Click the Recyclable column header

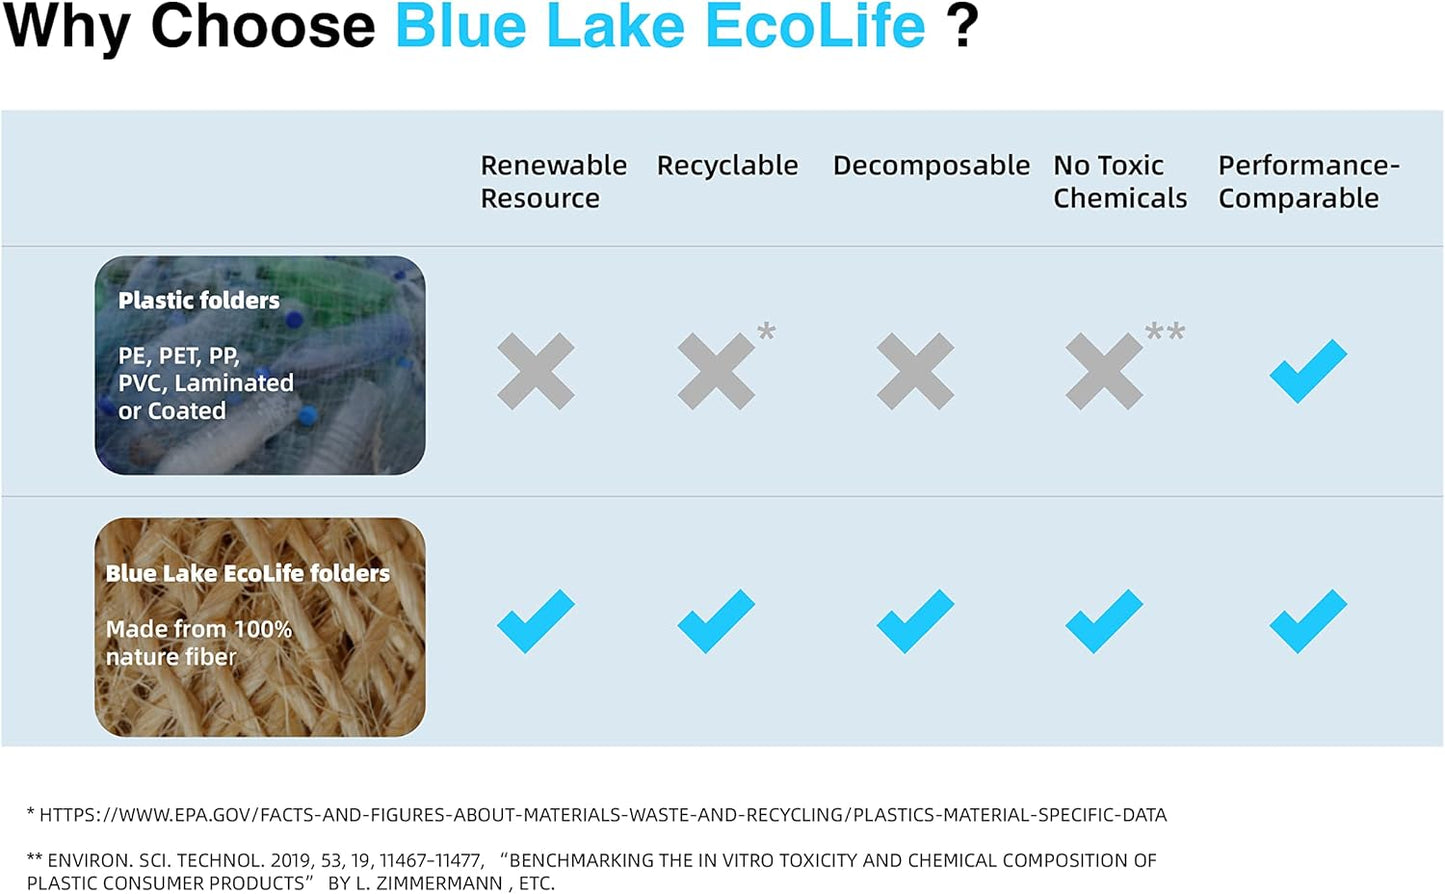tap(727, 165)
